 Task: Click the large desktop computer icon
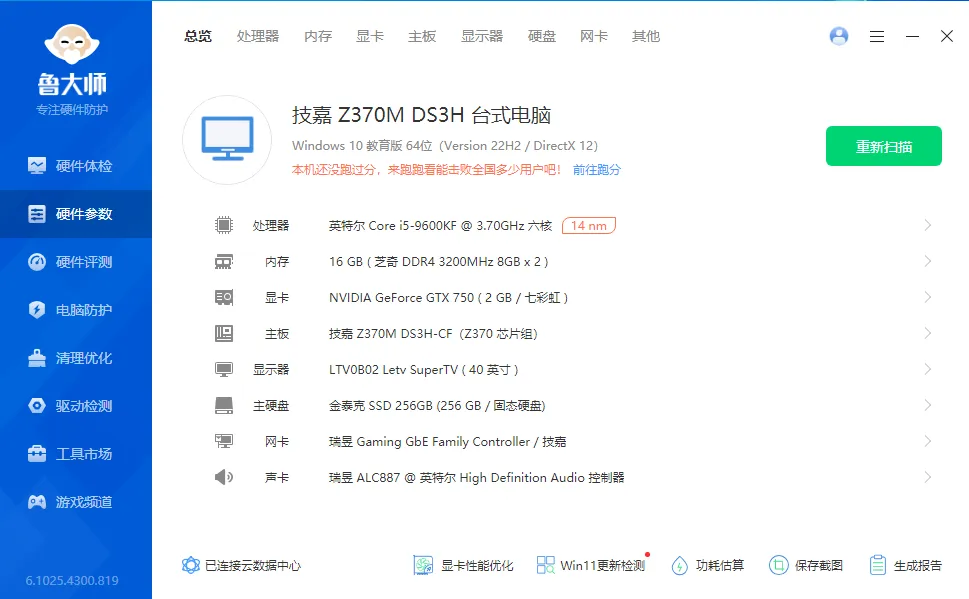[x=227, y=140]
